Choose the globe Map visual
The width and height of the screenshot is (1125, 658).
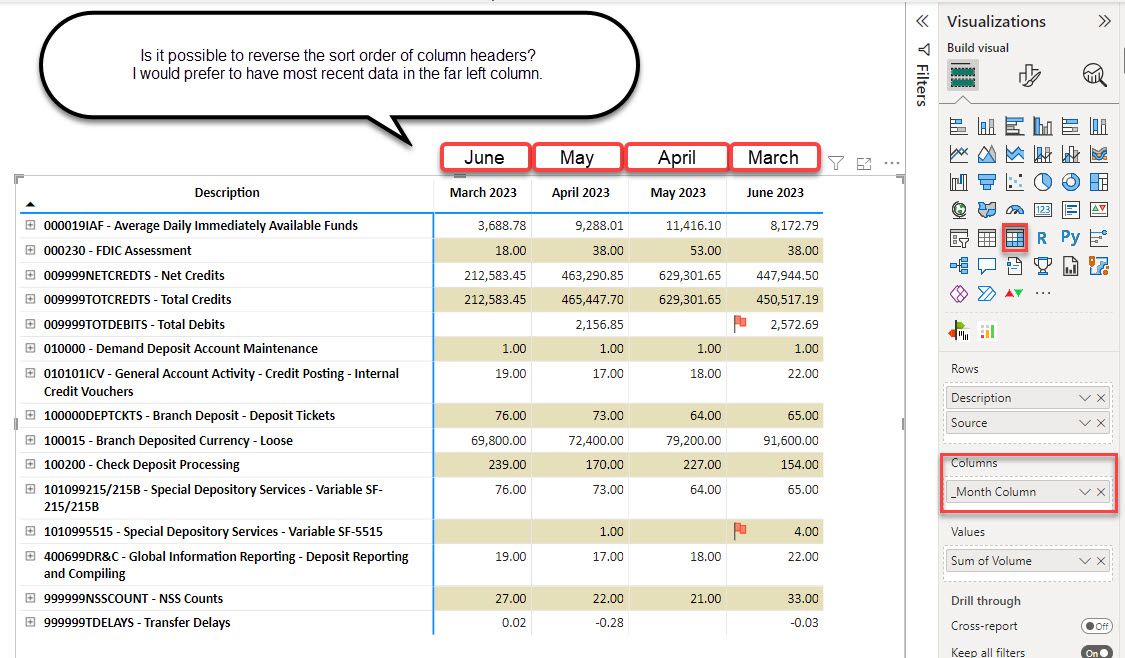click(959, 210)
